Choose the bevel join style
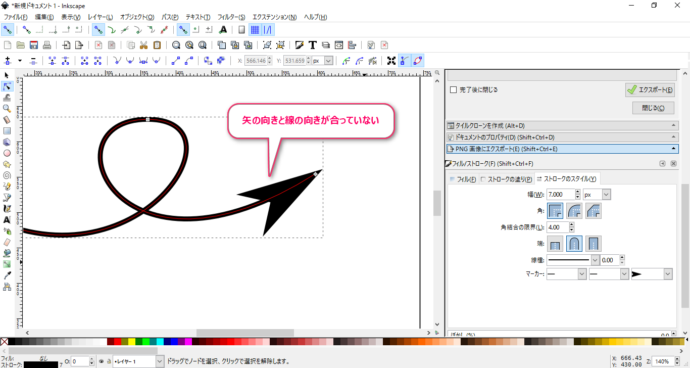Viewport: 690px width, 368px height. tap(594, 211)
